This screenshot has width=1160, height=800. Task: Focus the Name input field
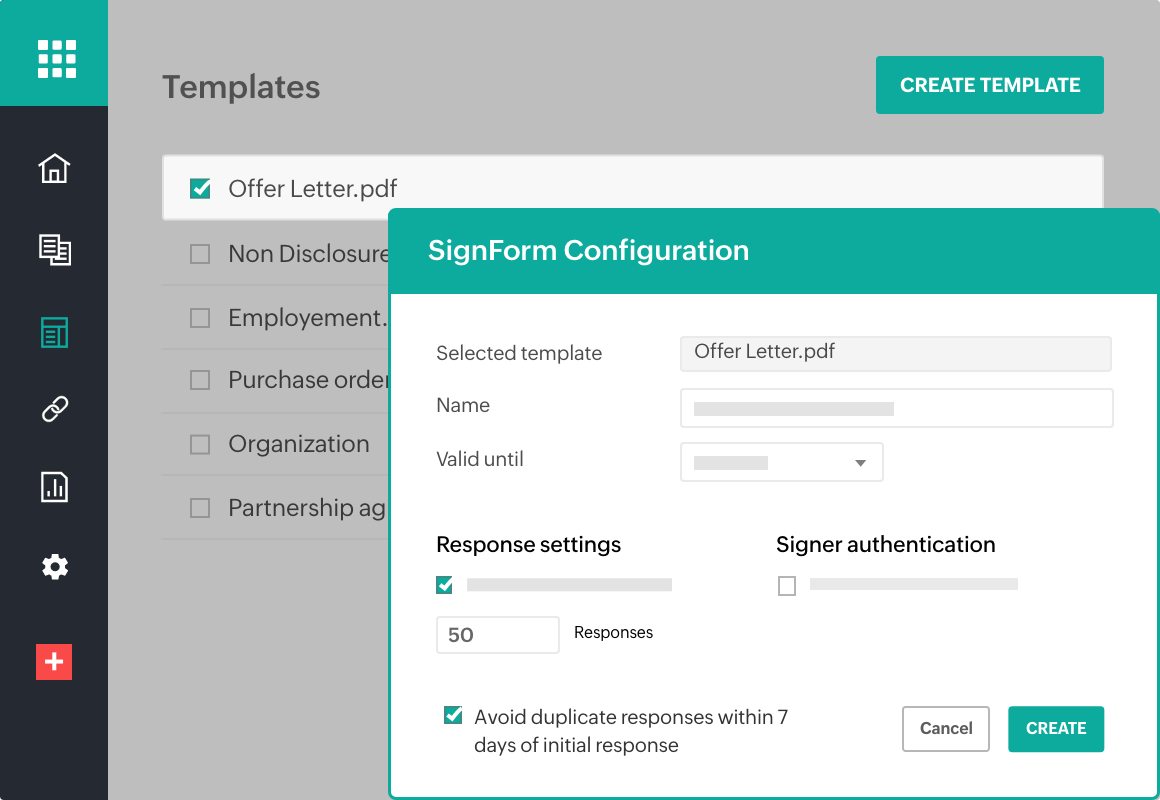[x=896, y=408]
